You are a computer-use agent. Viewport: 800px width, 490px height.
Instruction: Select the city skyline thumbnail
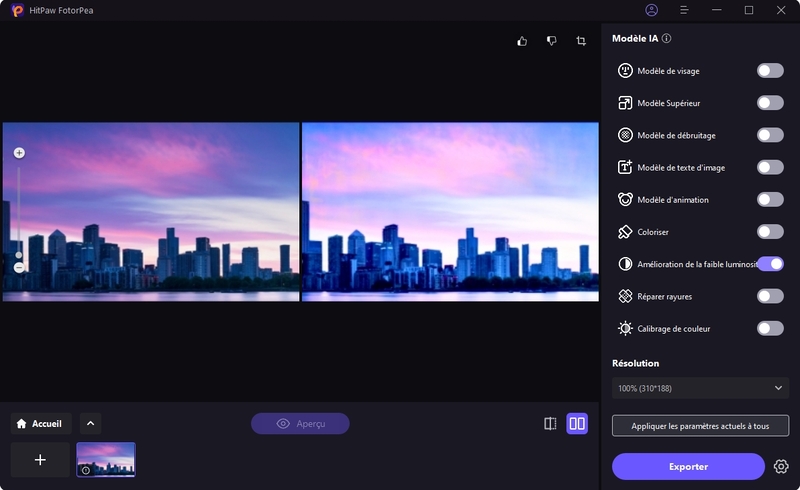pos(106,460)
